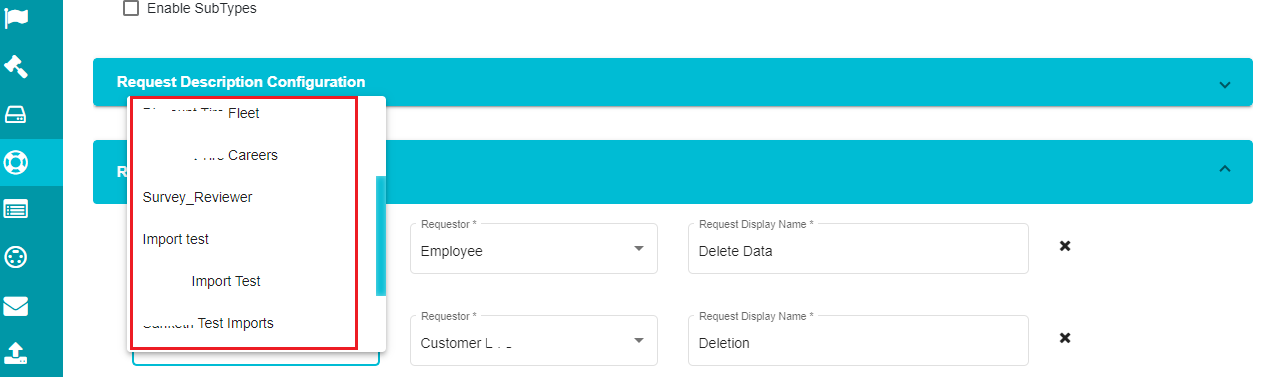The image size is (1263, 377).
Task: Collapse the second section using the up chevron
Action: click(x=1225, y=169)
